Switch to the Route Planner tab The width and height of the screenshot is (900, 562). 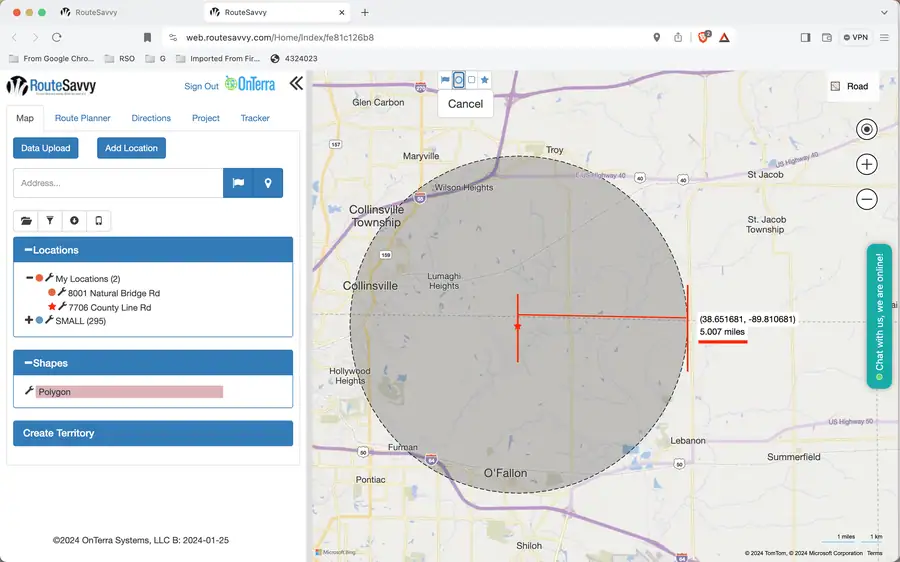point(83,118)
